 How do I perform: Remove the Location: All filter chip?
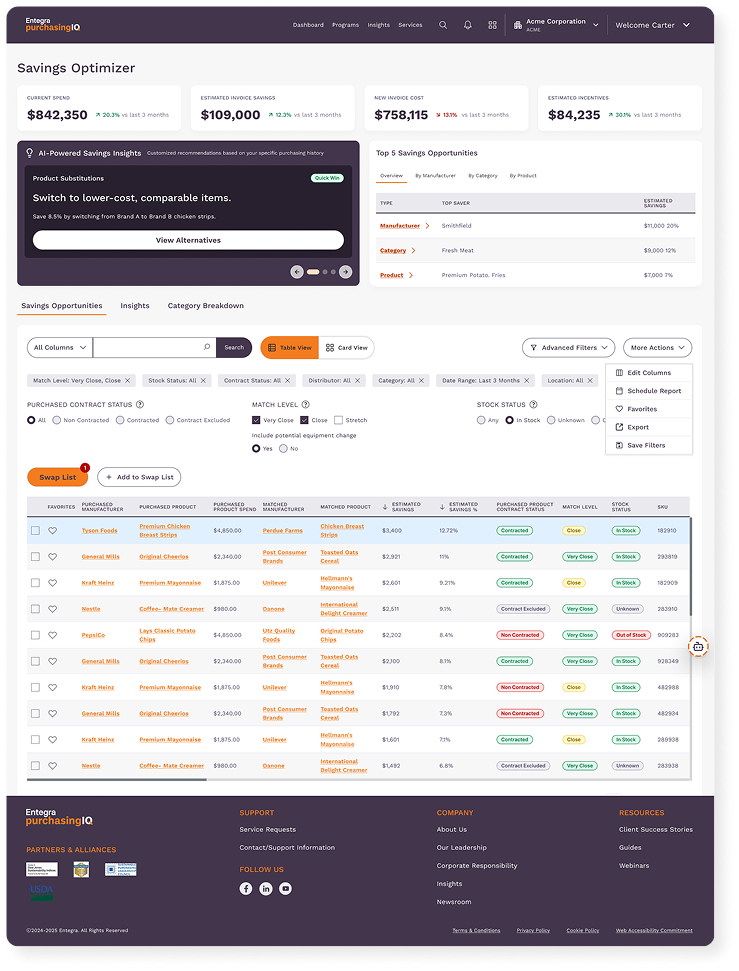point(590,381)
